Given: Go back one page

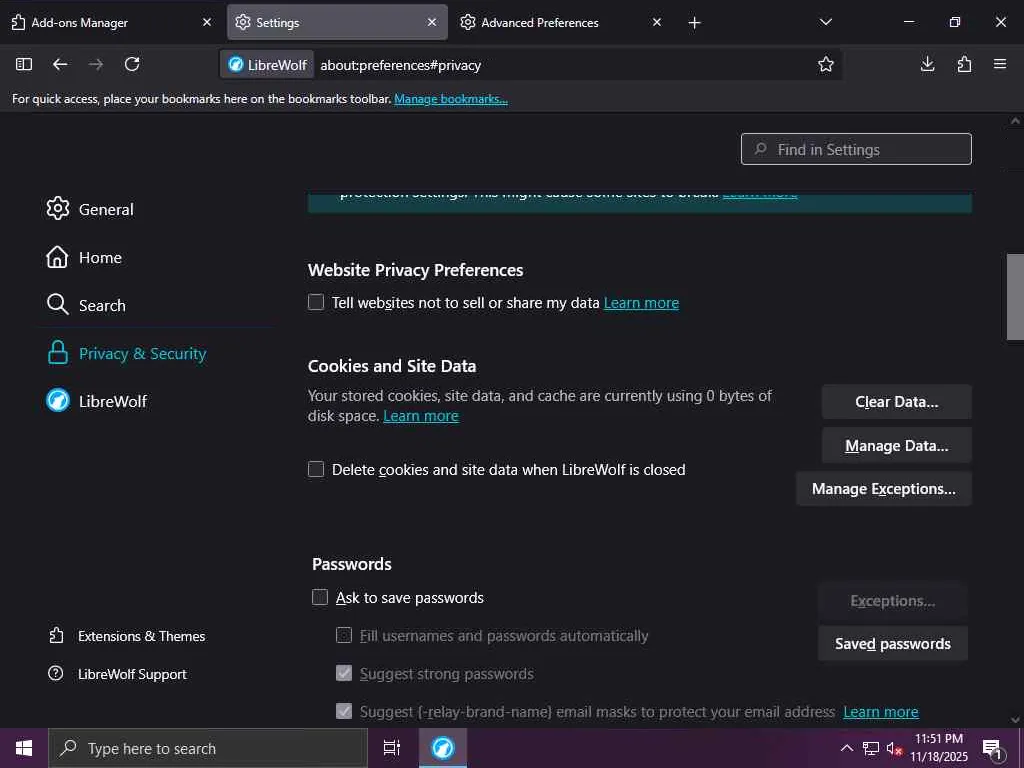Looking at the screenshot, I should 60,64.
